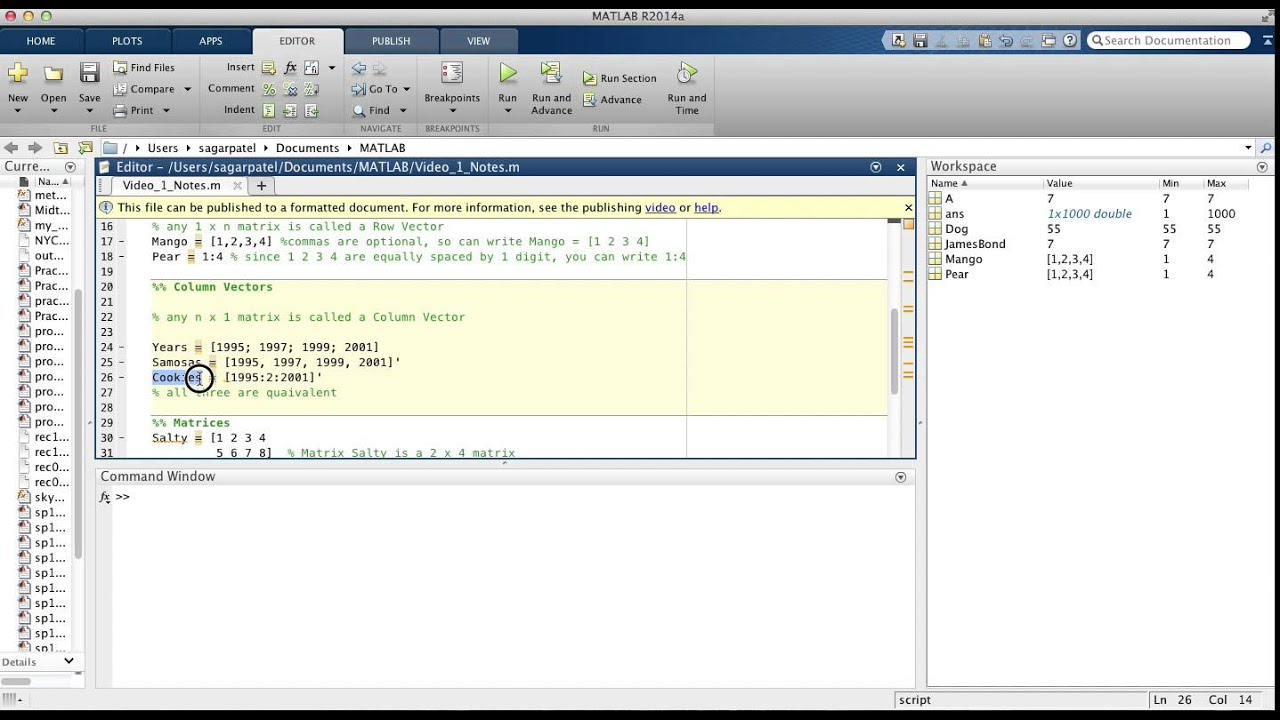Click the Run Section button
The image size is (1280, 720).
click(619, 78)
